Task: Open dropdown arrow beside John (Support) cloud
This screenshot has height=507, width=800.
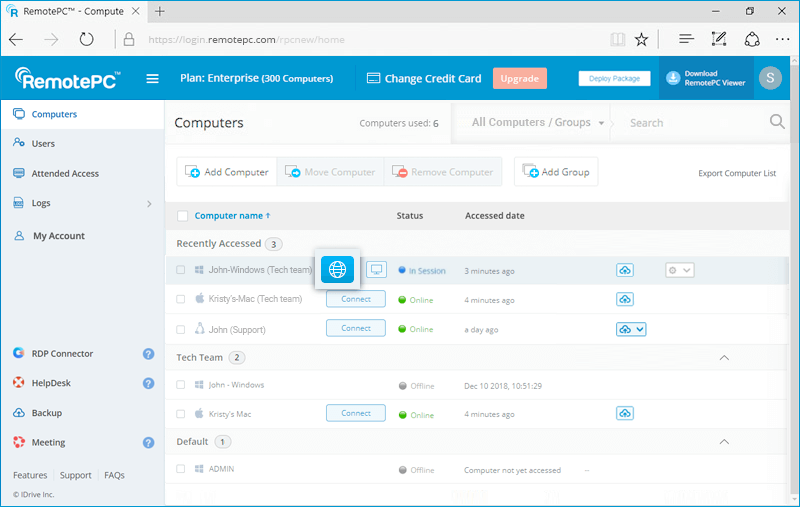Action: 640,329
